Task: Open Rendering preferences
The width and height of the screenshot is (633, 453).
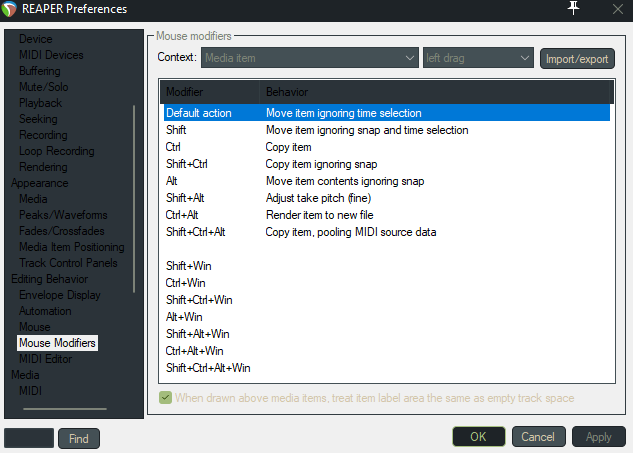Action: click(43, 167)
